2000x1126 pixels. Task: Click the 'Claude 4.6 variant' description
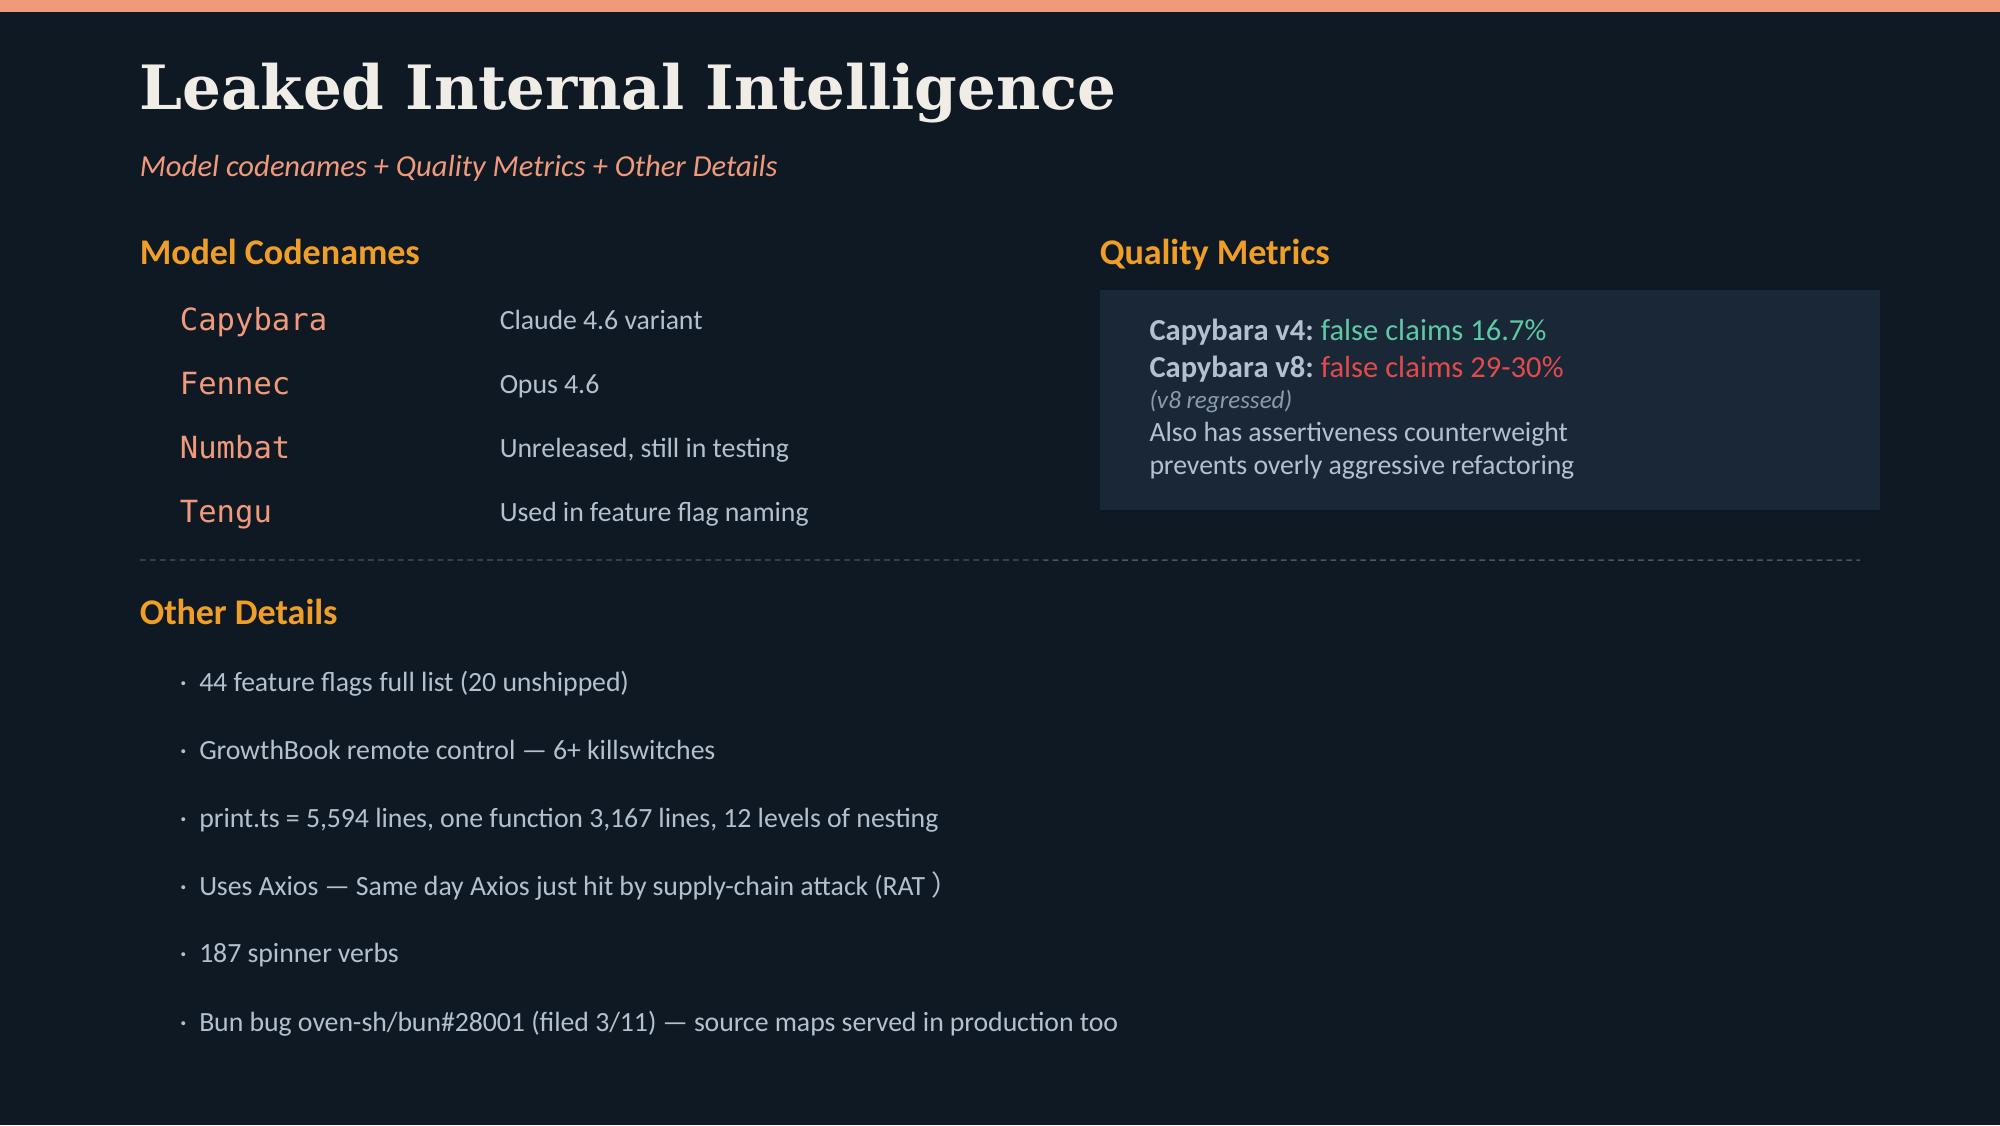pyautogui.click(x=600, y=320)
